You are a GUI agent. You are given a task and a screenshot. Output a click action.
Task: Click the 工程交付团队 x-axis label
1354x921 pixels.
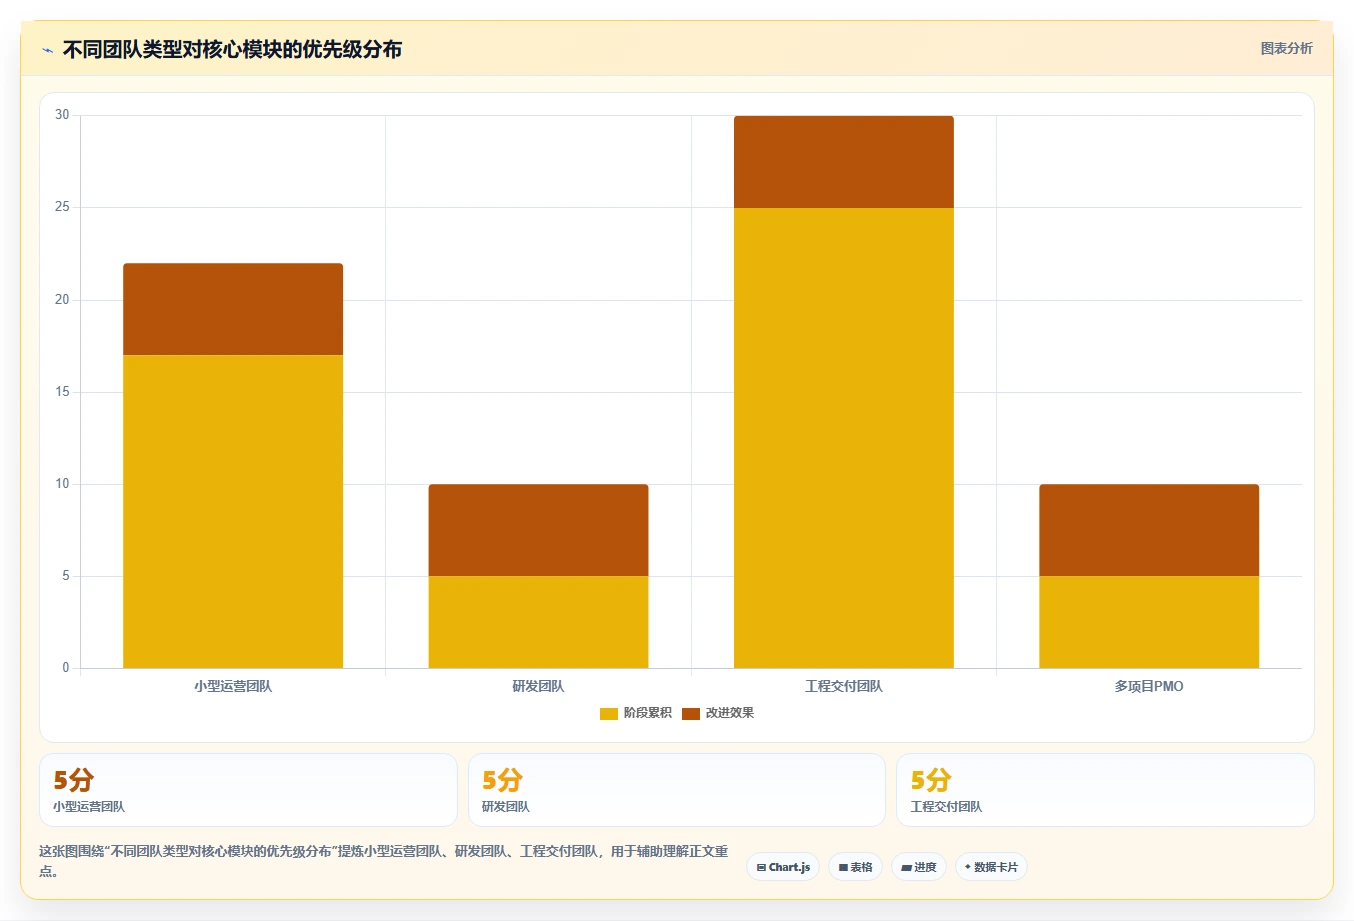pos(844,686)
